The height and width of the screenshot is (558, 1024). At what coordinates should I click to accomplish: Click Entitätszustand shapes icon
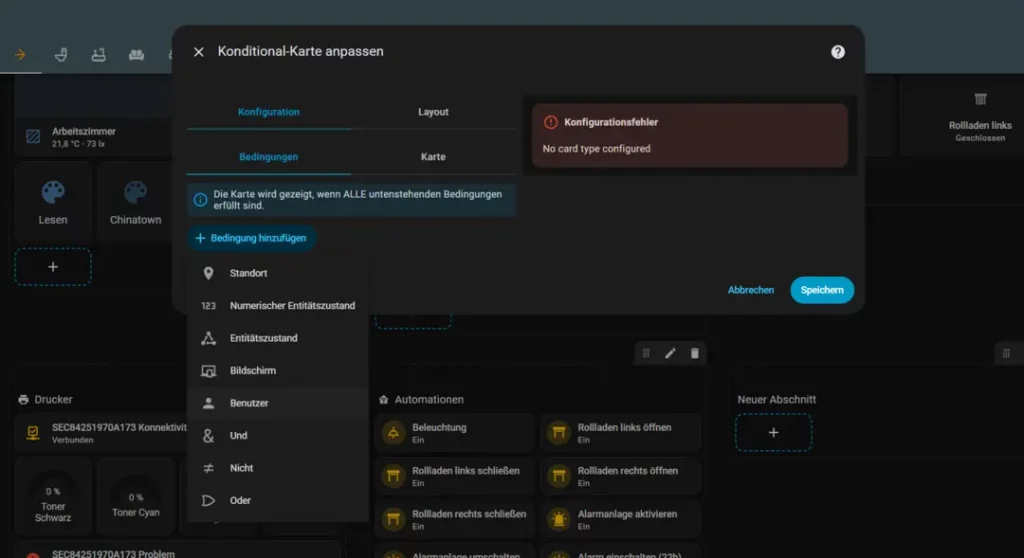(208, 338)
